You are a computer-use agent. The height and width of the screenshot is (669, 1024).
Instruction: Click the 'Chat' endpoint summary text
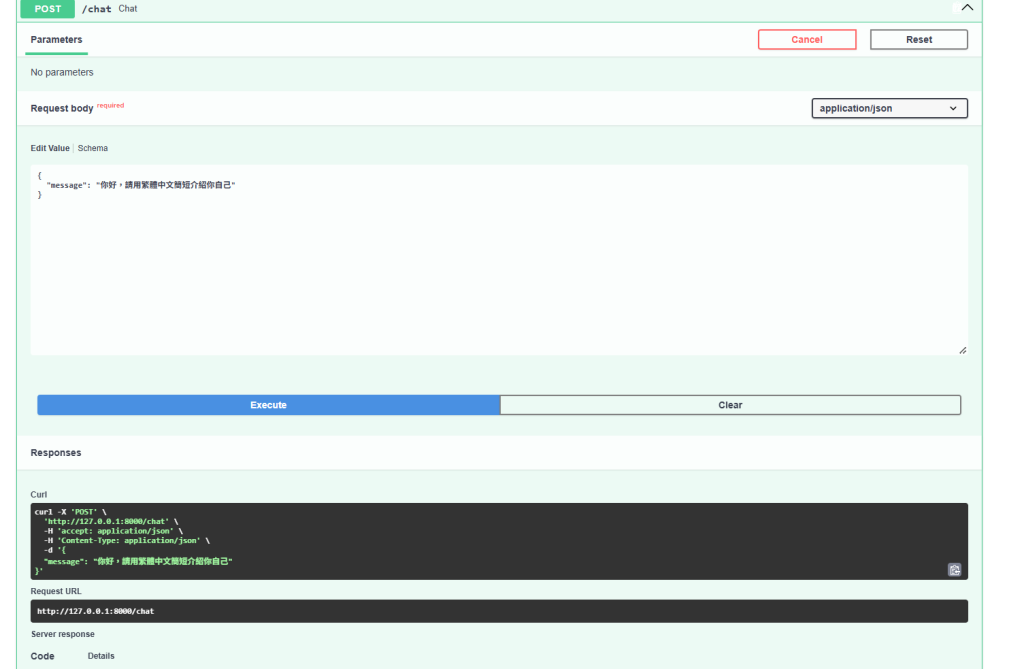(x=128, y=8)
